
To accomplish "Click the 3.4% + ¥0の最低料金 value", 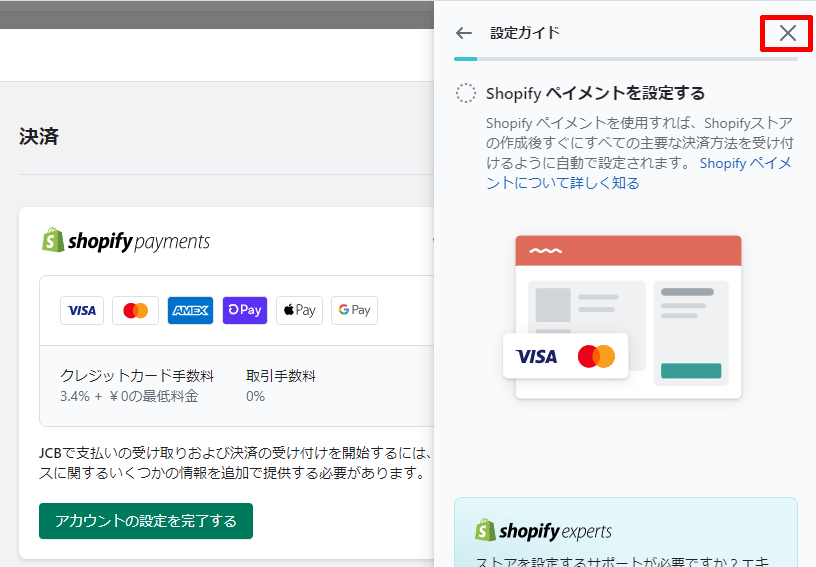I will [x=129, y=396].
